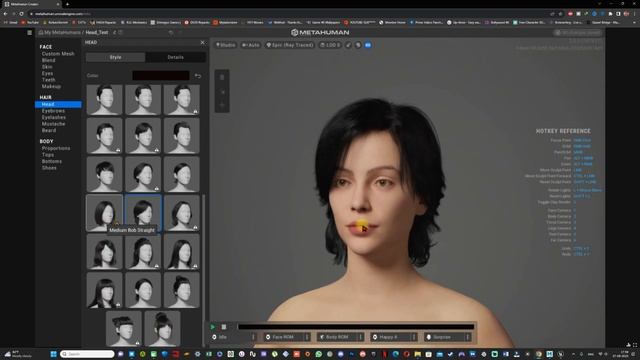Play the animation preview
The height and width of the screenshot is (360, 640).
pyautogui.click(x=213, y=327)
